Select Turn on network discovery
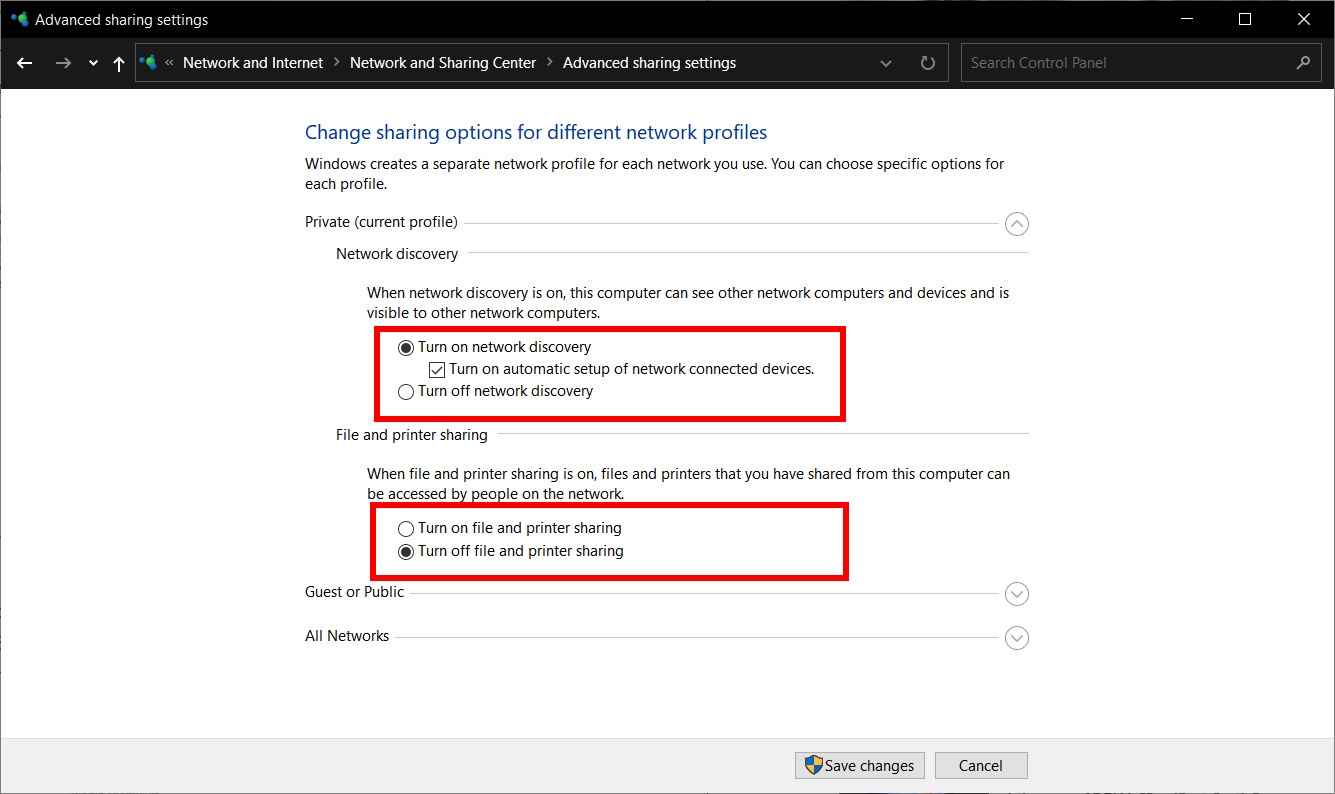The image size is (1335, 794). pos(495,347)
